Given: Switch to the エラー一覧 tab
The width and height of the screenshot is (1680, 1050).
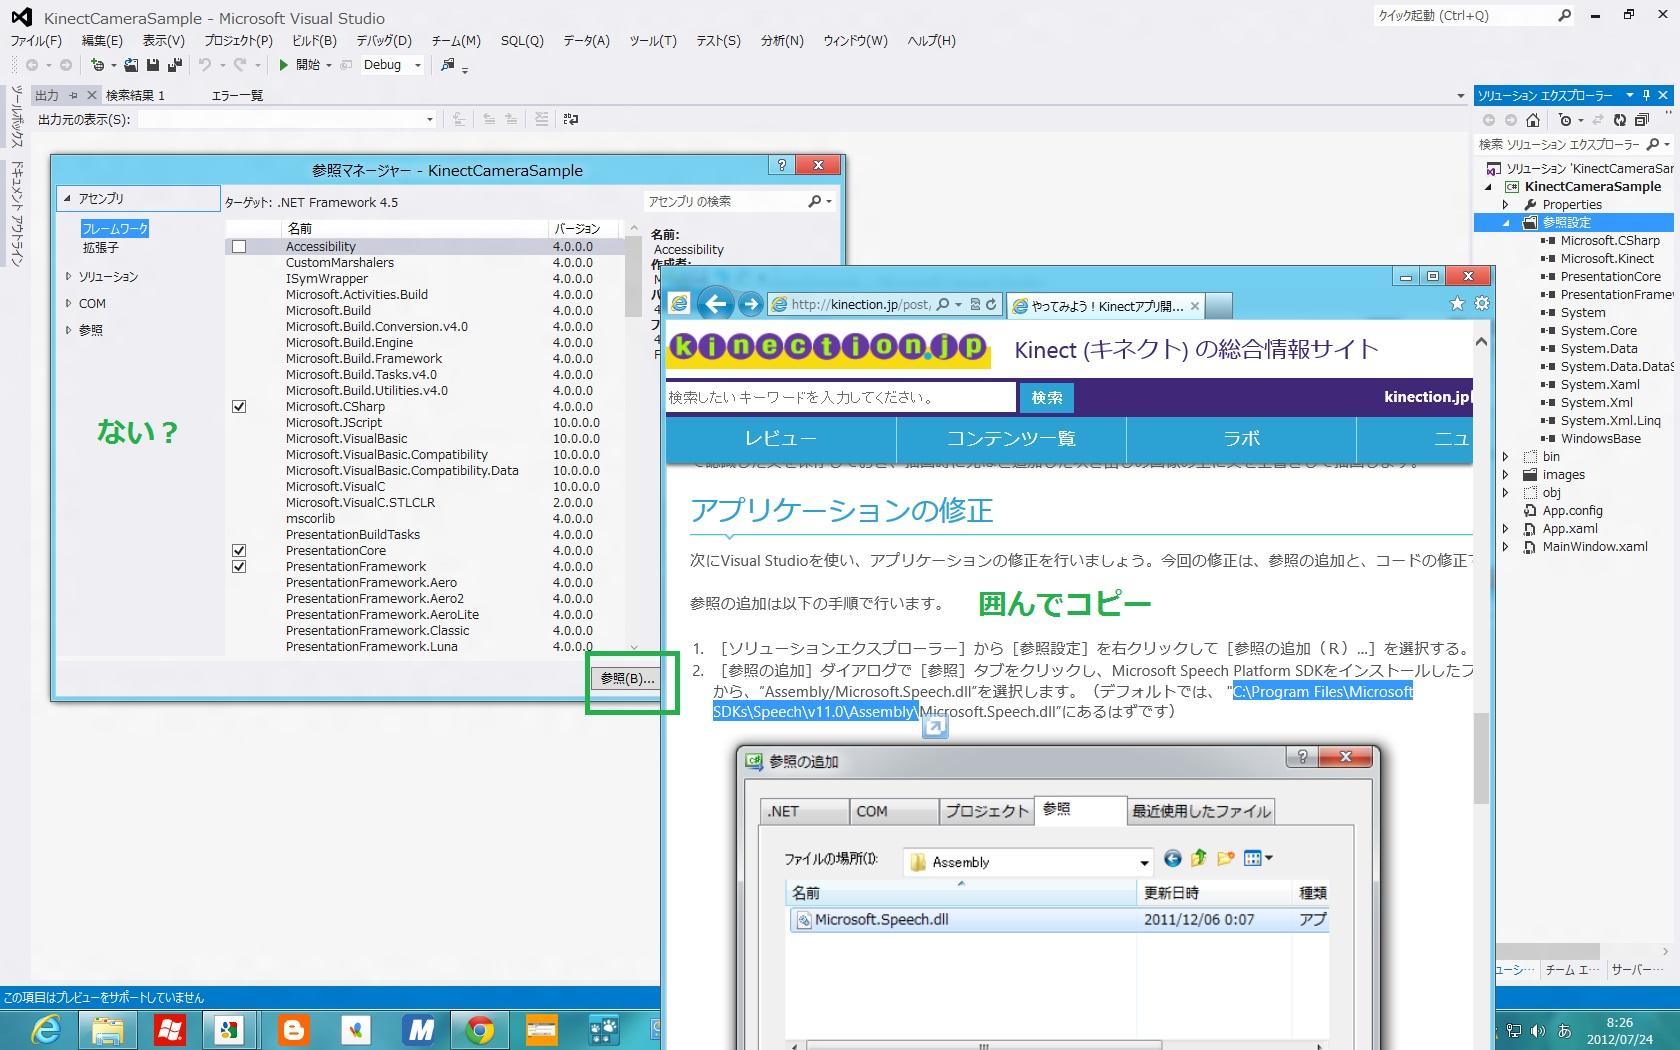Looking at the screenshot, I should 237,95.
